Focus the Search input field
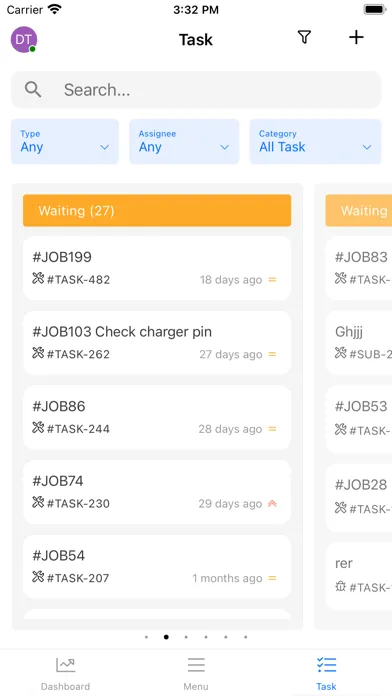392x696 pixels. [x=196, y=90]
